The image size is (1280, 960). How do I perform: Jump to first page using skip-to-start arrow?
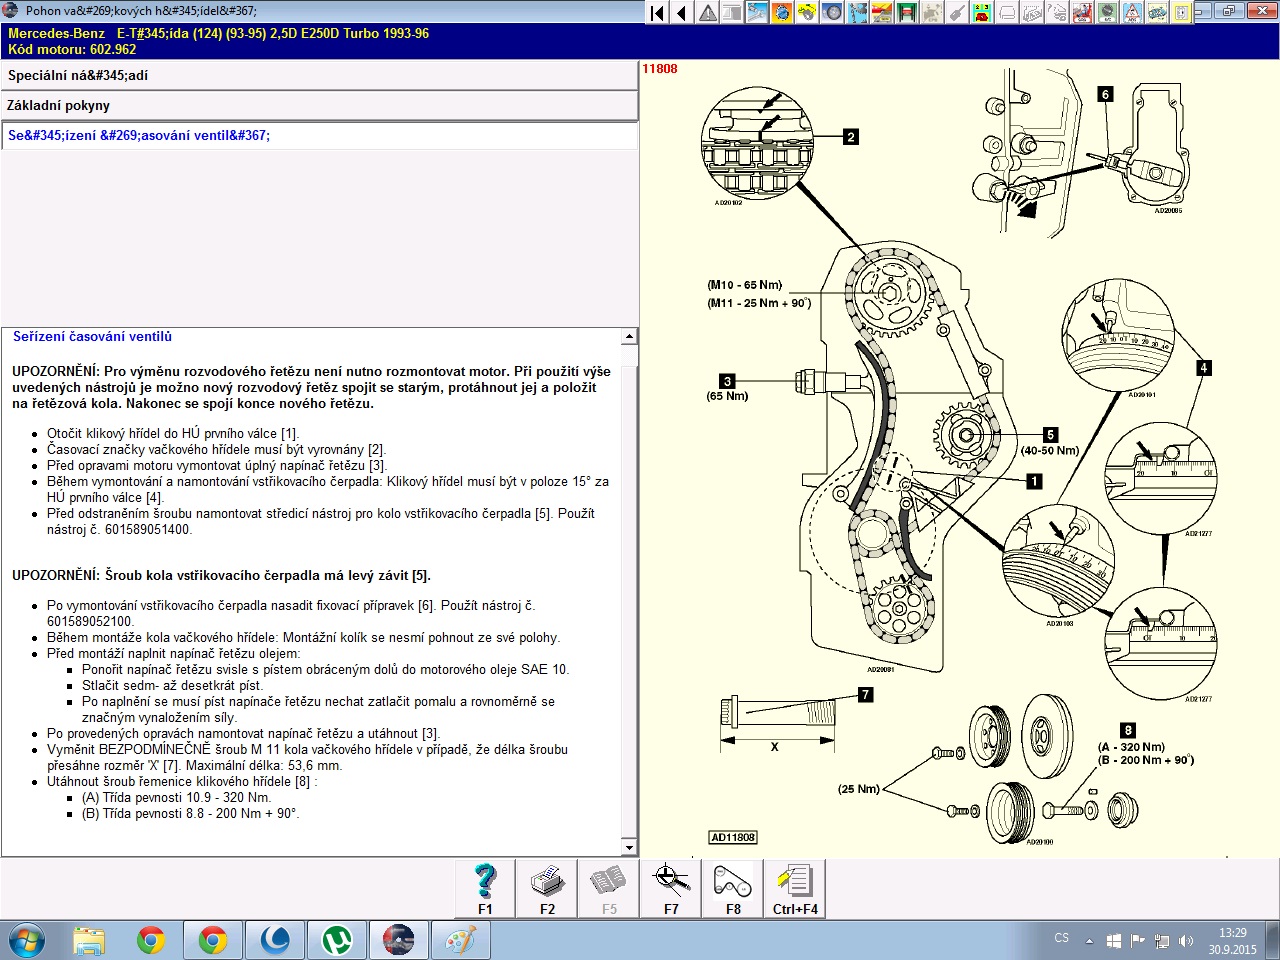657,13
